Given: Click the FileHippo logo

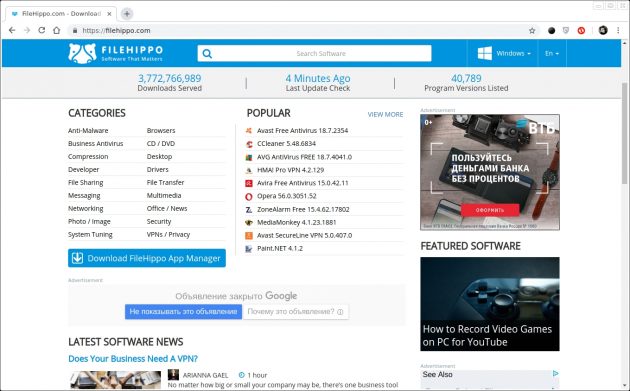Looking at the screenshot, I should tap(116, 53).
